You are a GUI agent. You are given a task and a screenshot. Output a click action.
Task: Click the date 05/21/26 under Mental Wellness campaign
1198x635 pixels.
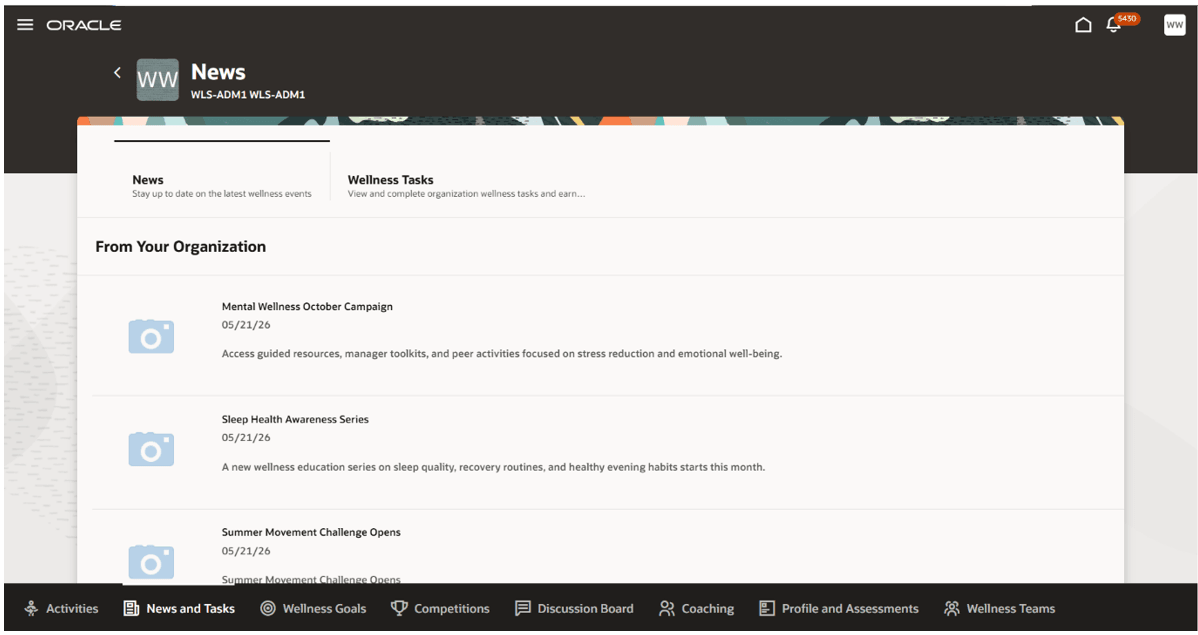coord(246,325)
